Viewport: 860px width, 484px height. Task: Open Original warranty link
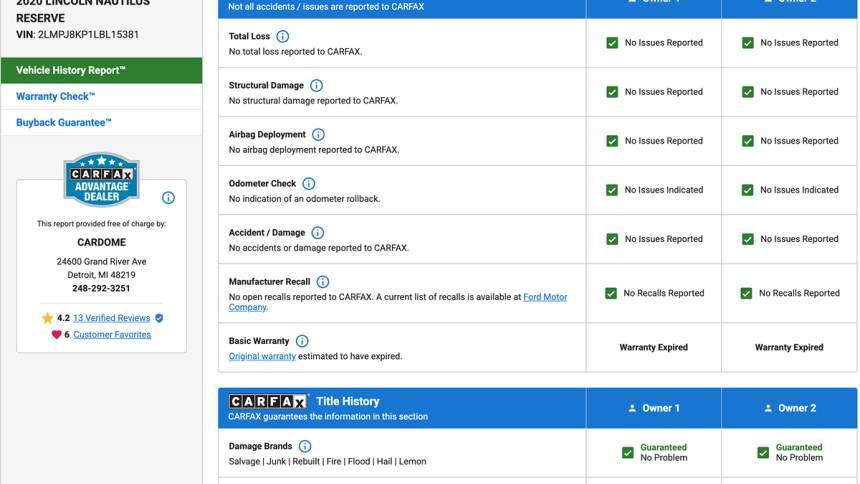point(262,356)
